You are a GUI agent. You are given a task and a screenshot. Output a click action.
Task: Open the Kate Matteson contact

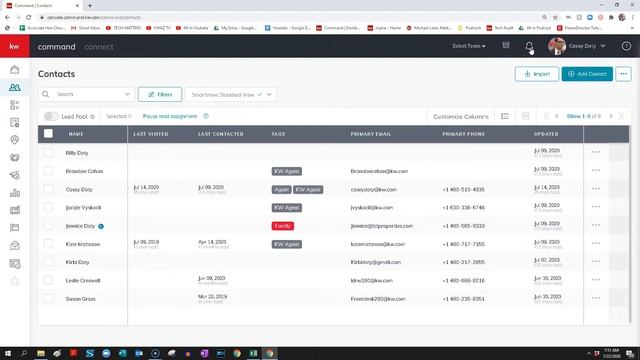point(83,244)
